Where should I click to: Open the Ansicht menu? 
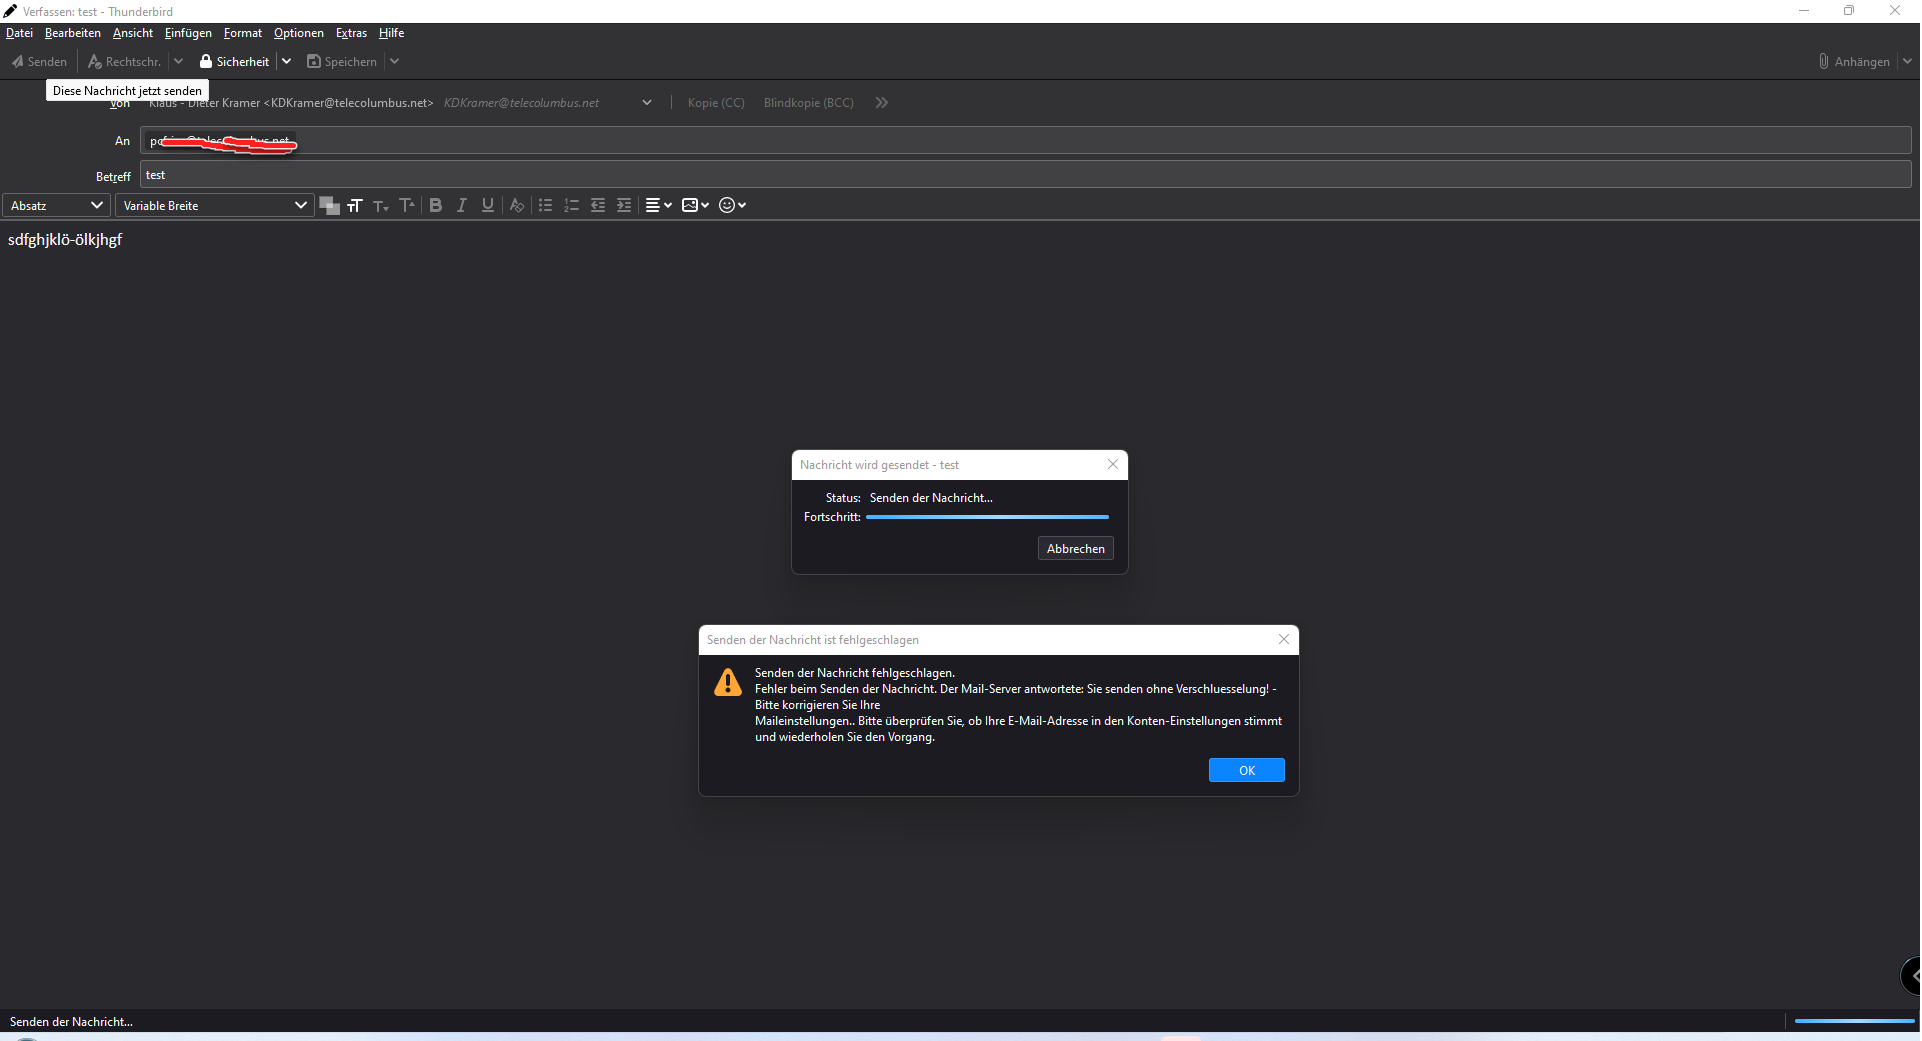tap(133, 33)
